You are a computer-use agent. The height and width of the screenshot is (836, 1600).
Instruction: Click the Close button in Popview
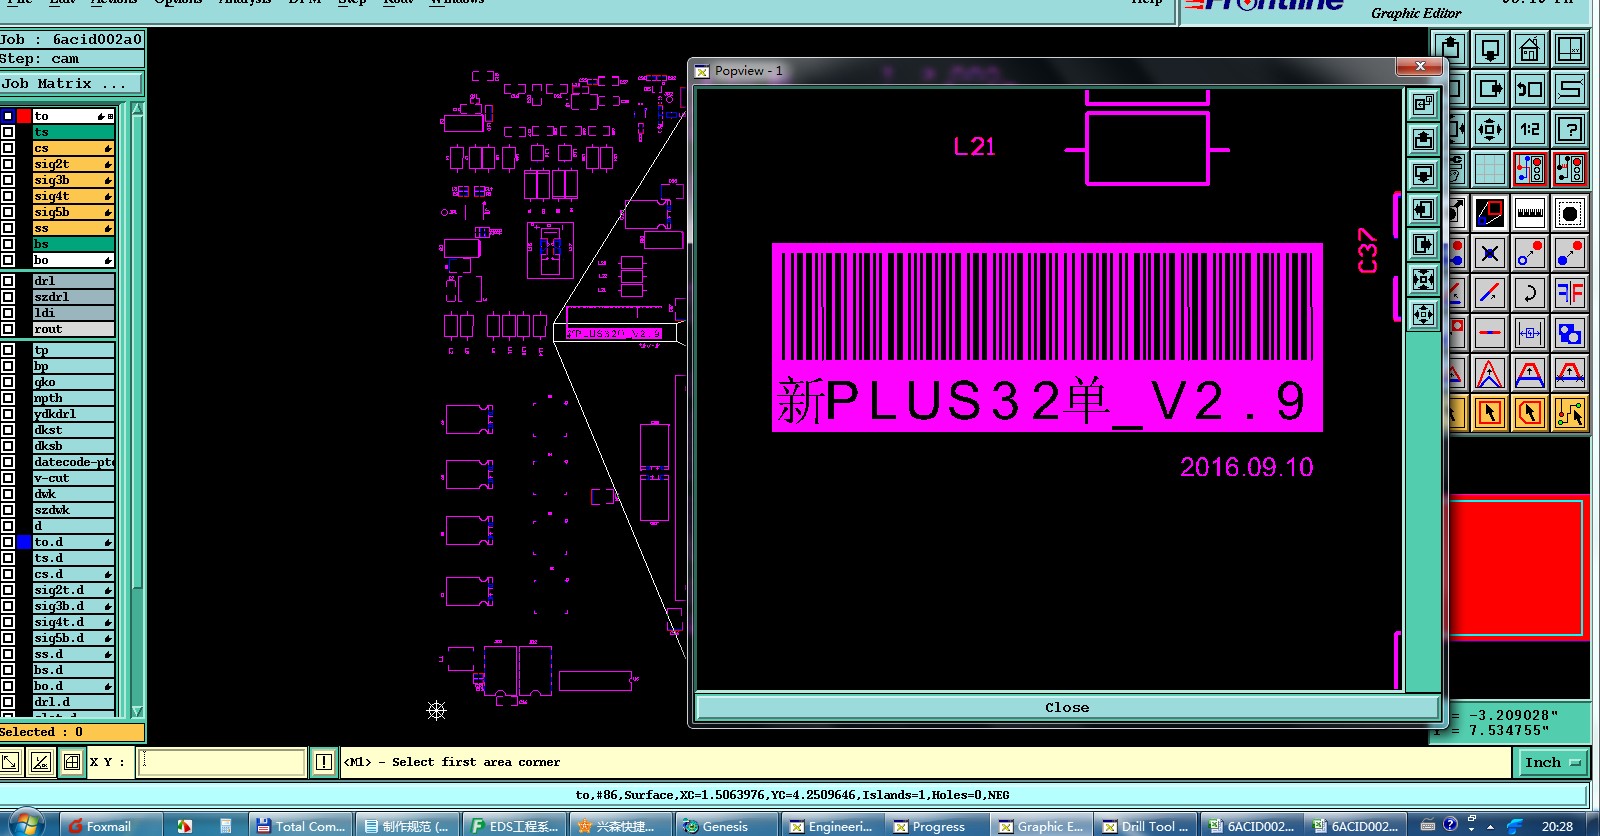[x=1067, y=707]
